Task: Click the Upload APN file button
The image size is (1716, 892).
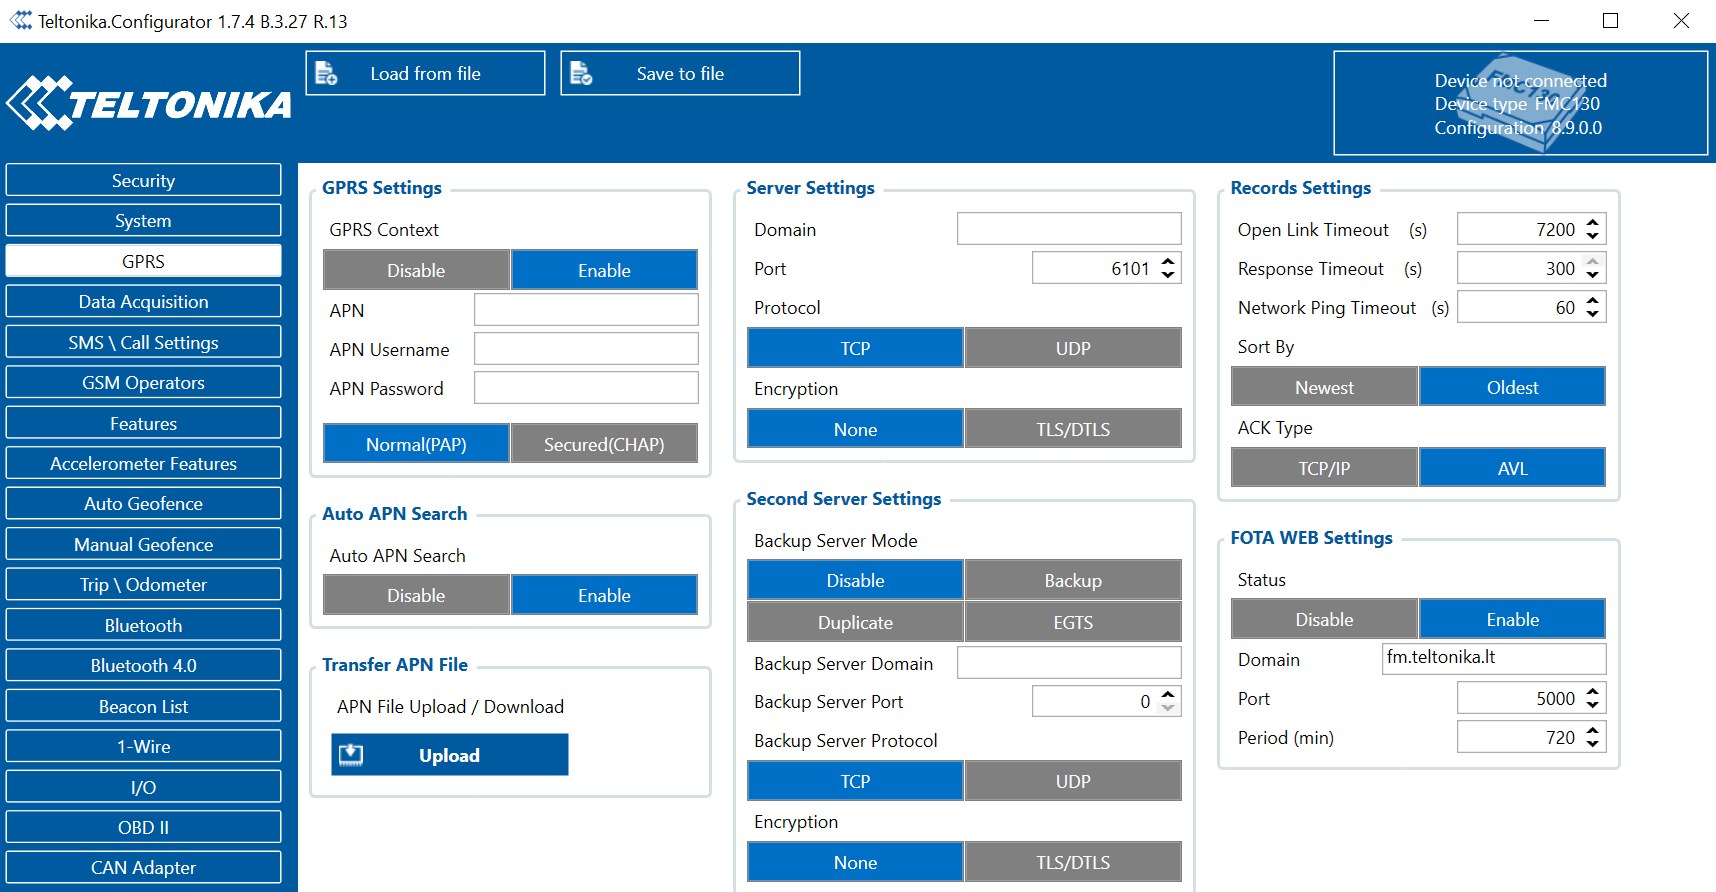Action: [450, 755]
